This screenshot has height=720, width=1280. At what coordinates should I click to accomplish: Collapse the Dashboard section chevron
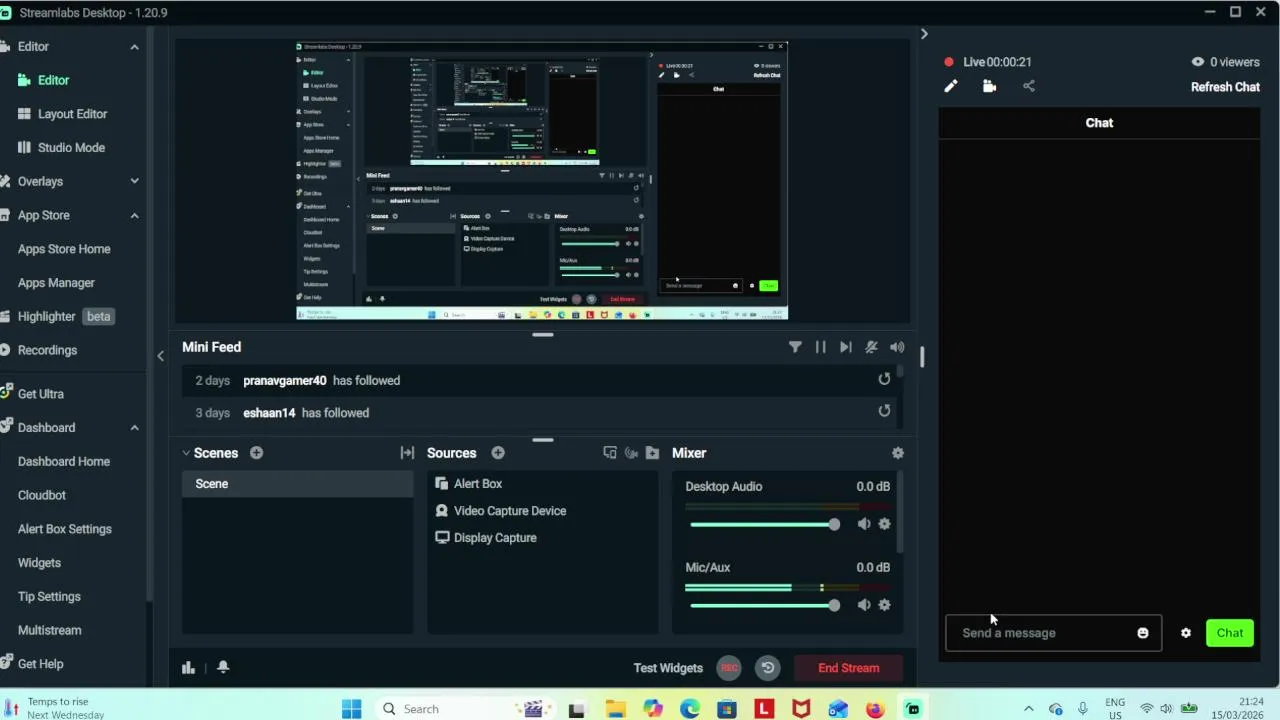click(x=134, y=428)
